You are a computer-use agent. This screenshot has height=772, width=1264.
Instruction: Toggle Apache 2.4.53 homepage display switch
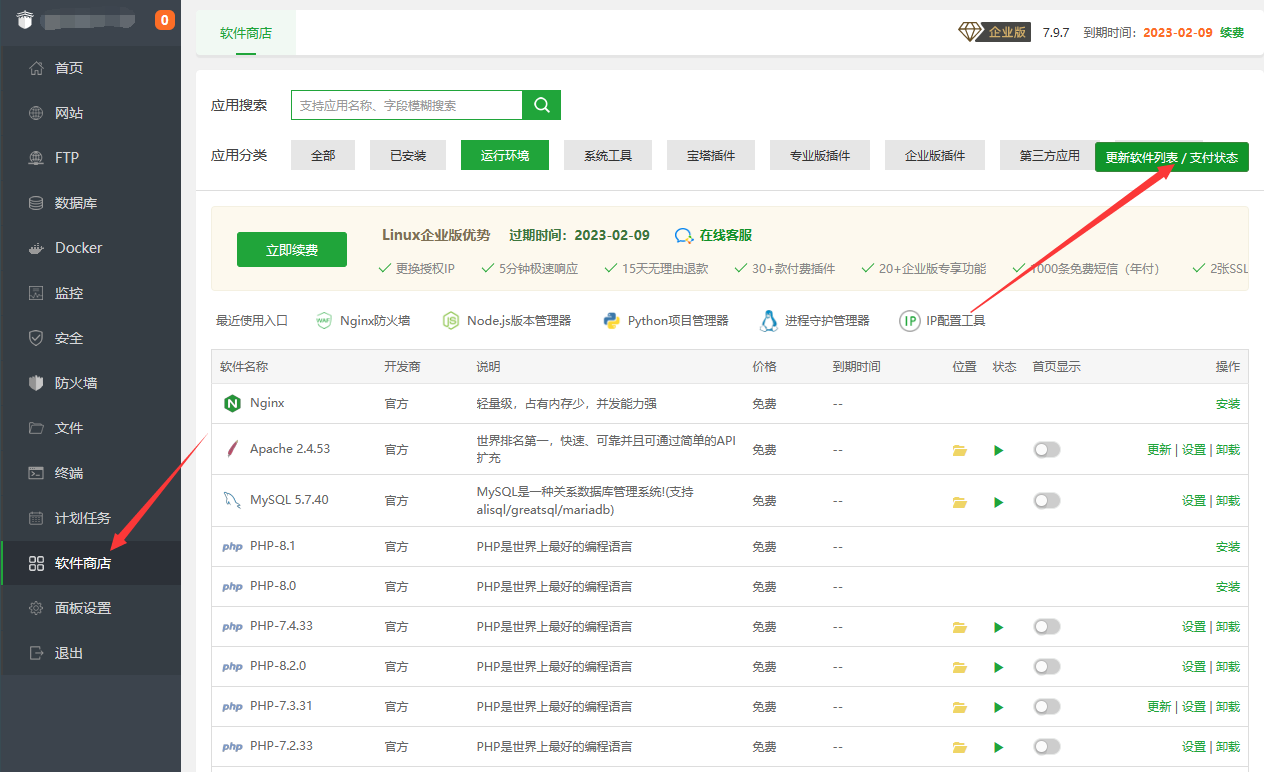point(1047,450)
